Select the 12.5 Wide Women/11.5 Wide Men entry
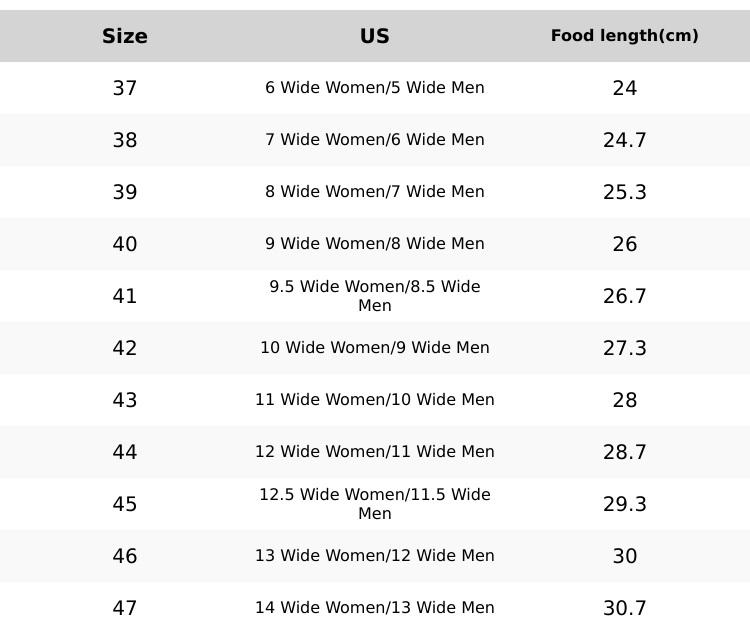Image resolution: width=750 pixels, height=634 pixels. (375, 504)
